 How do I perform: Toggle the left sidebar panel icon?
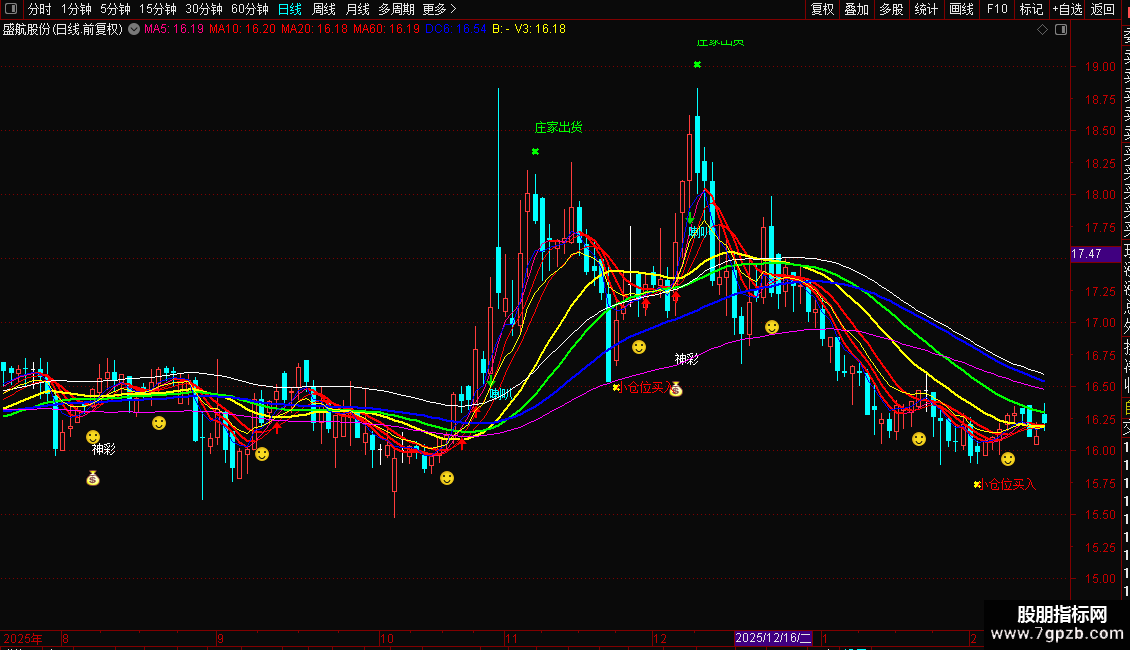click(x=11, y=9)
